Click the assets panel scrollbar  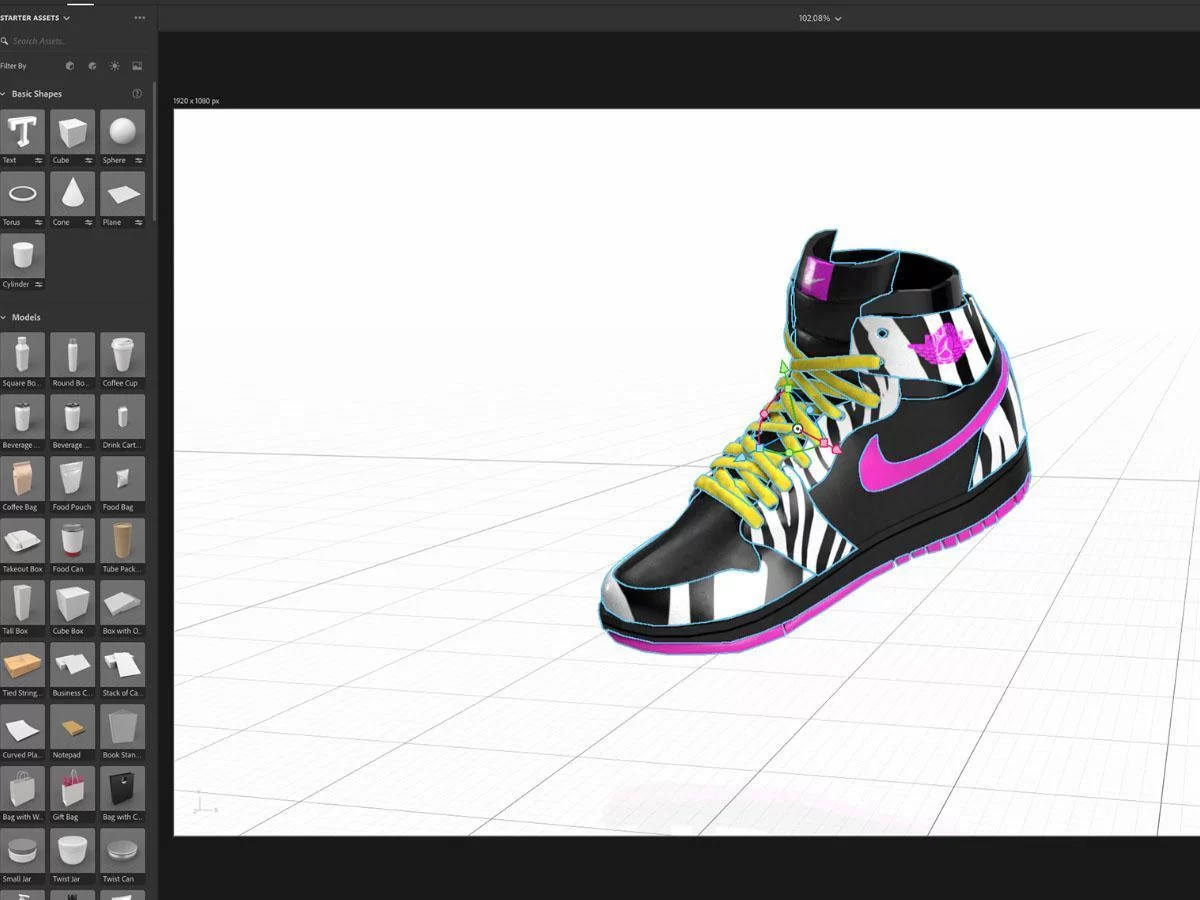pos(154,150)
